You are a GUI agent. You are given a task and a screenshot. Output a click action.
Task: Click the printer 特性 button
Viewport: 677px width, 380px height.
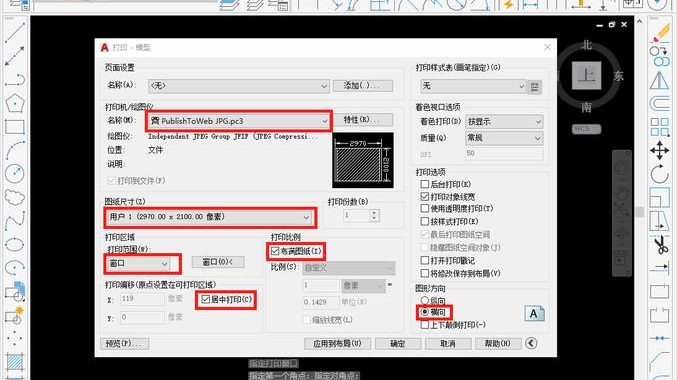click(363, 120)
